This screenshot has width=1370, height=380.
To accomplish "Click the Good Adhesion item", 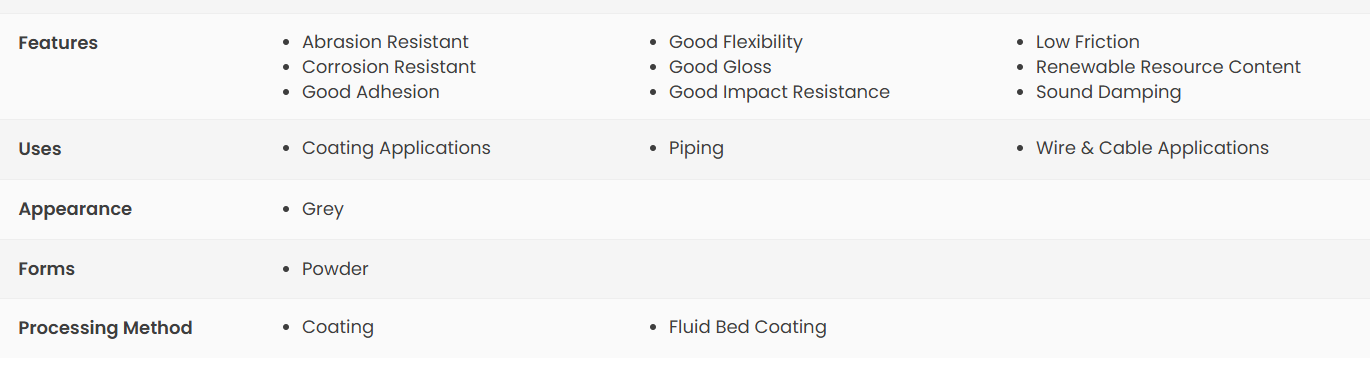I will click(x=371, y=92).
